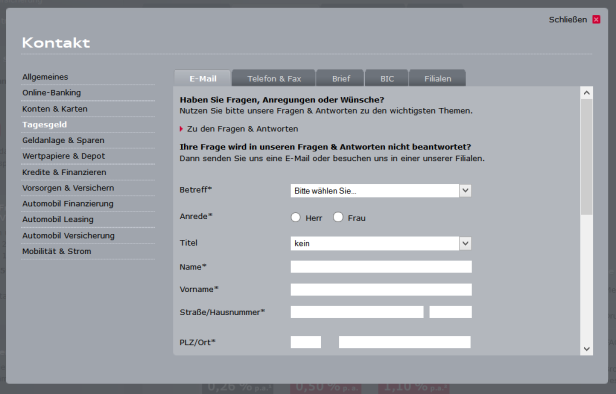
Task: Click the Betreff* label
Action: pos(196,190)
